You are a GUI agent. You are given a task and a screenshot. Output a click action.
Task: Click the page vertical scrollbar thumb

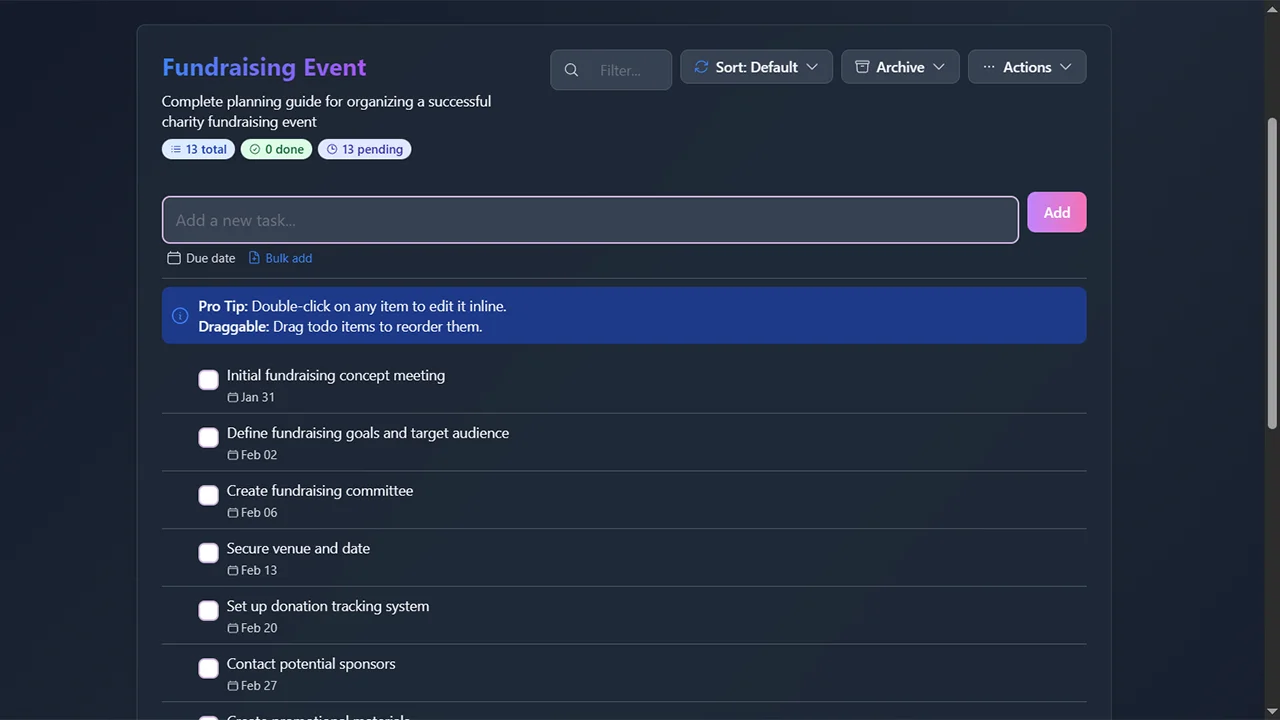tap(1272, 270)
